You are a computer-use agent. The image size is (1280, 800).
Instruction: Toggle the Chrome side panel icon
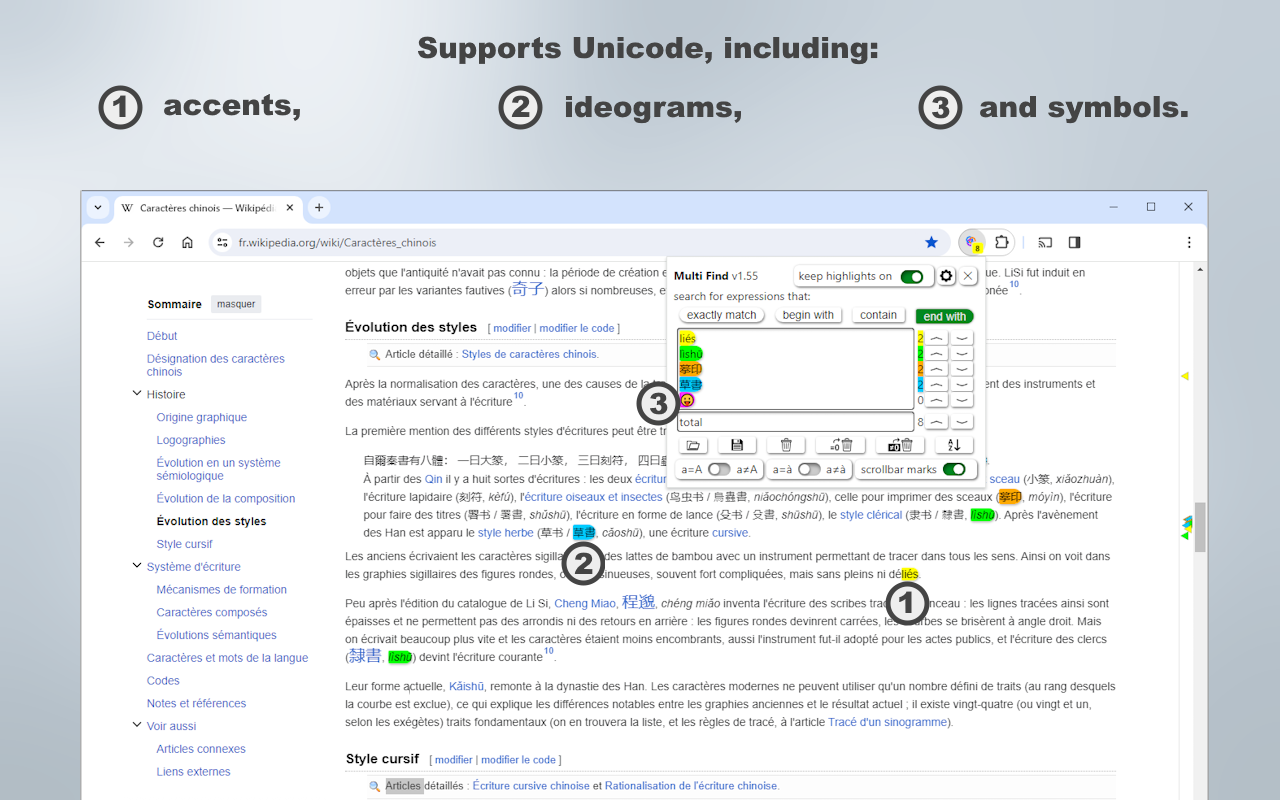(x=1074, y=242)
